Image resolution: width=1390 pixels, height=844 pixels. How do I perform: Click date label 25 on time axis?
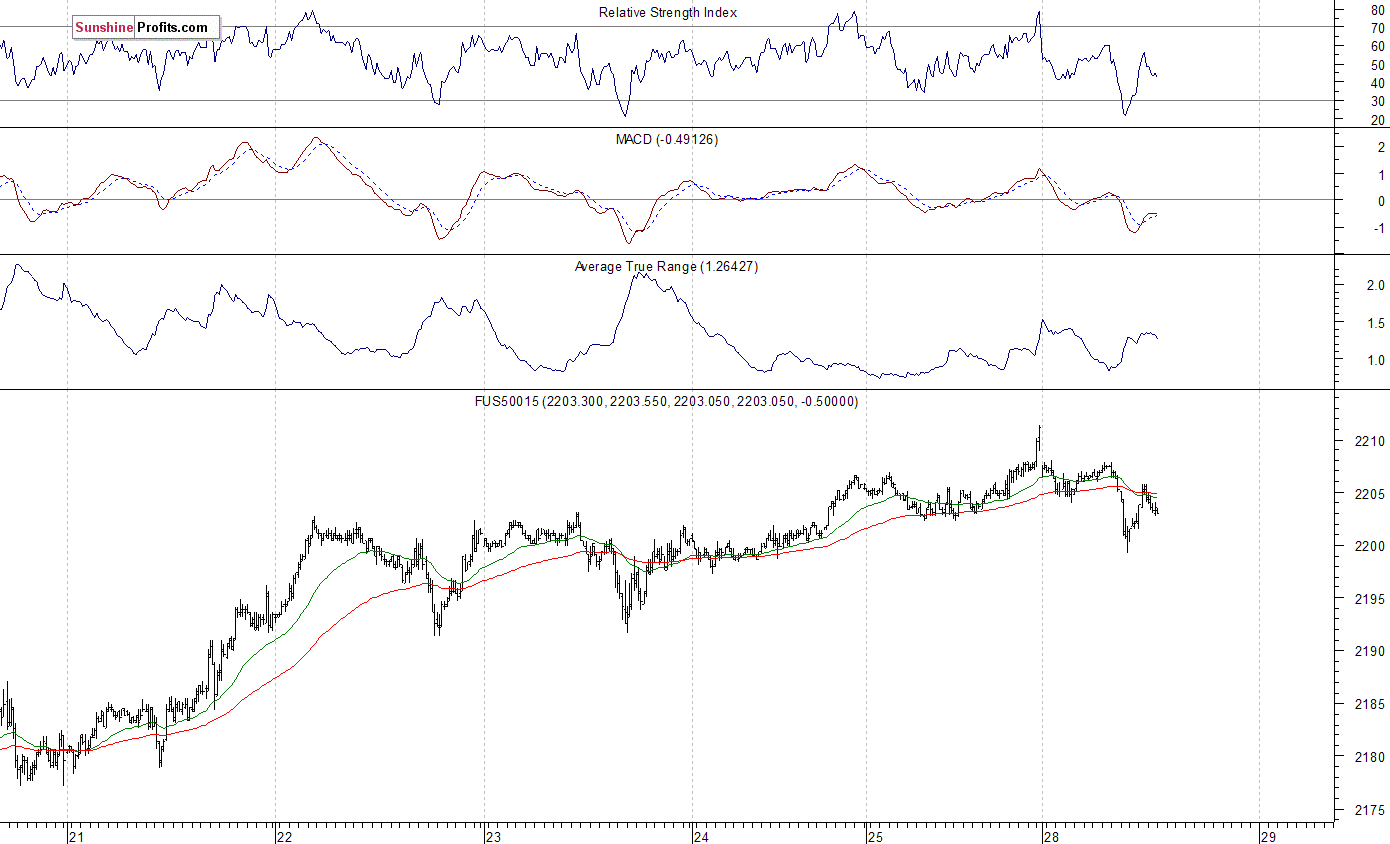point(874,836)
